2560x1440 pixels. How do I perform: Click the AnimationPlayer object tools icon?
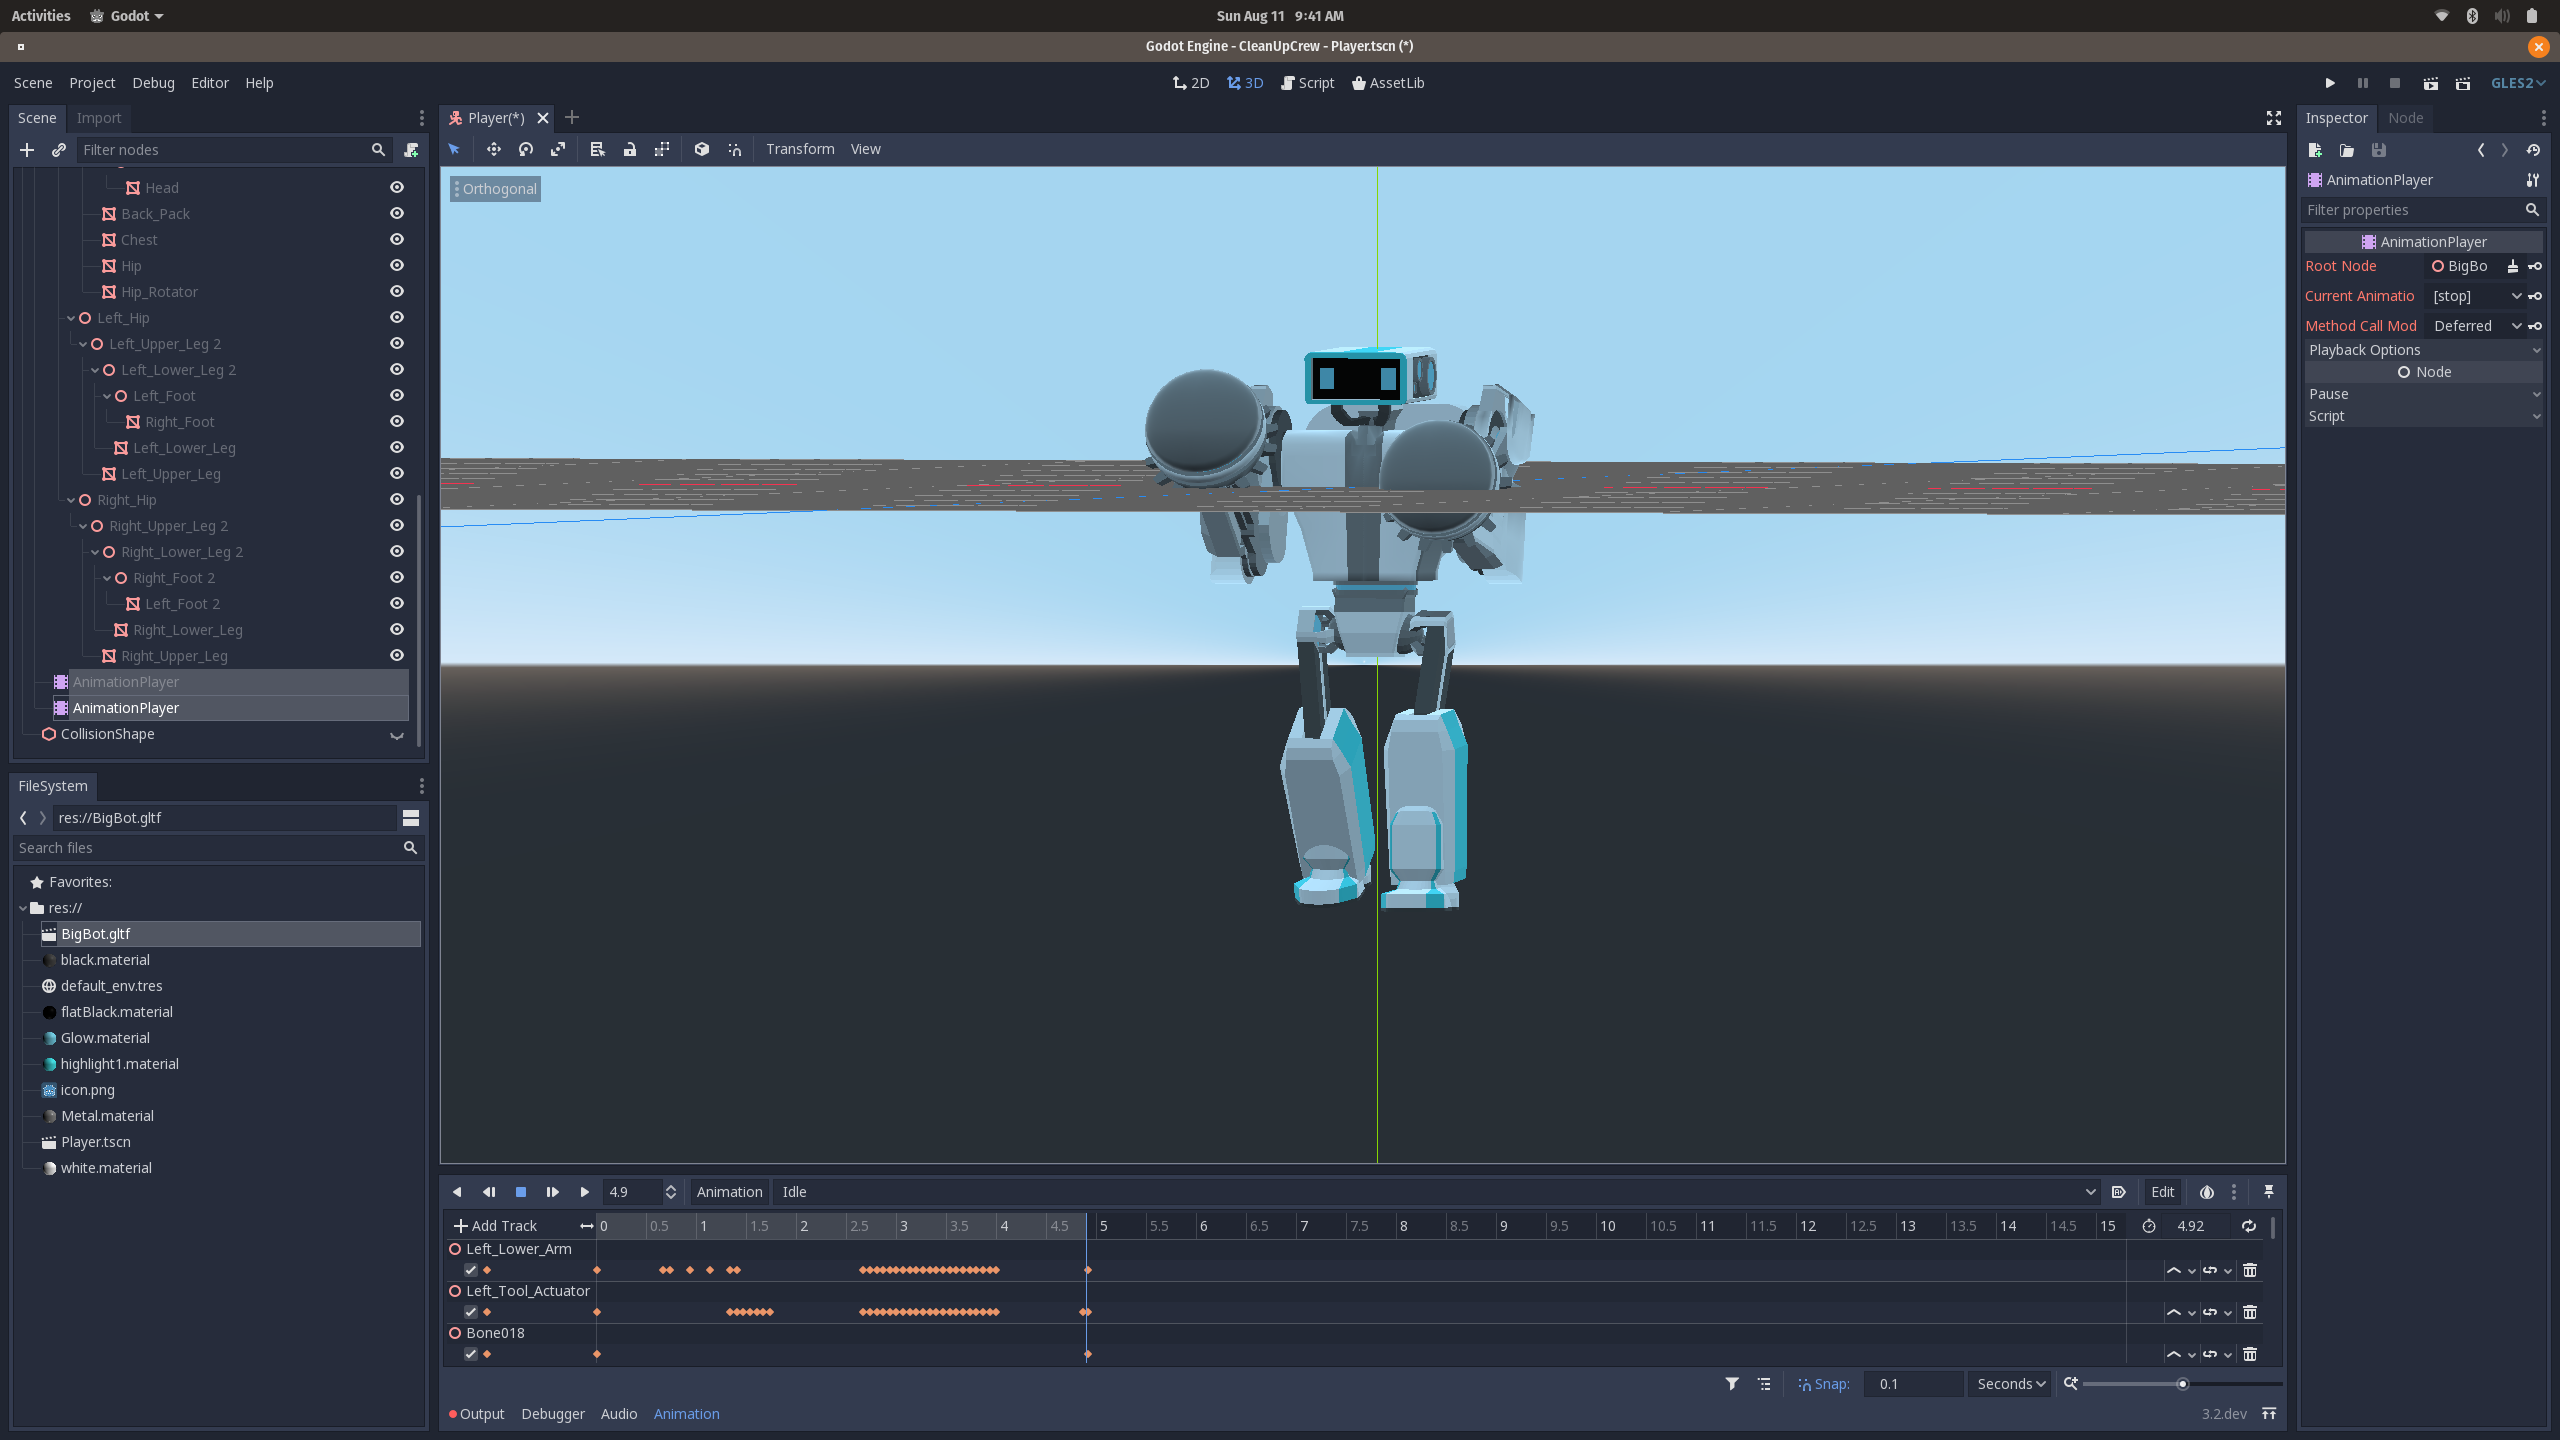pos(2533,180)
